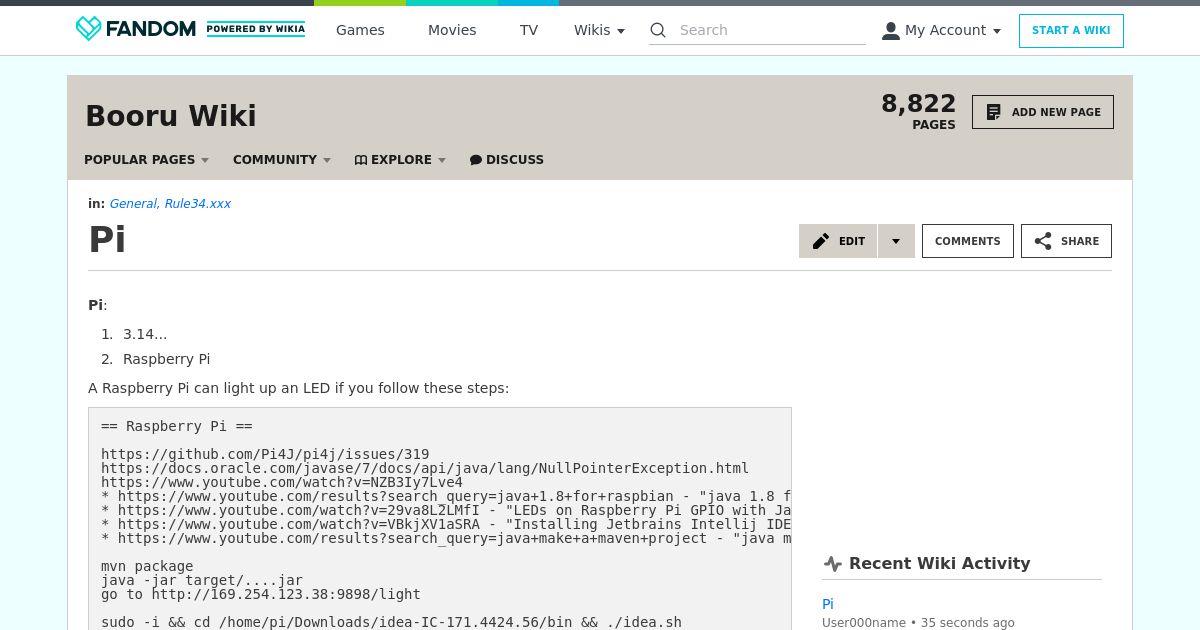Click the 'sudo -i && cd' idea.sh command line
This screenshot has width=1200, height=630.
coord(391,622)
